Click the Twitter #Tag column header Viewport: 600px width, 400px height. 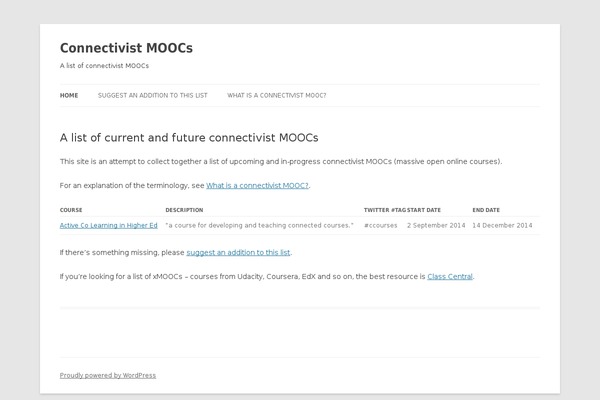385,210
